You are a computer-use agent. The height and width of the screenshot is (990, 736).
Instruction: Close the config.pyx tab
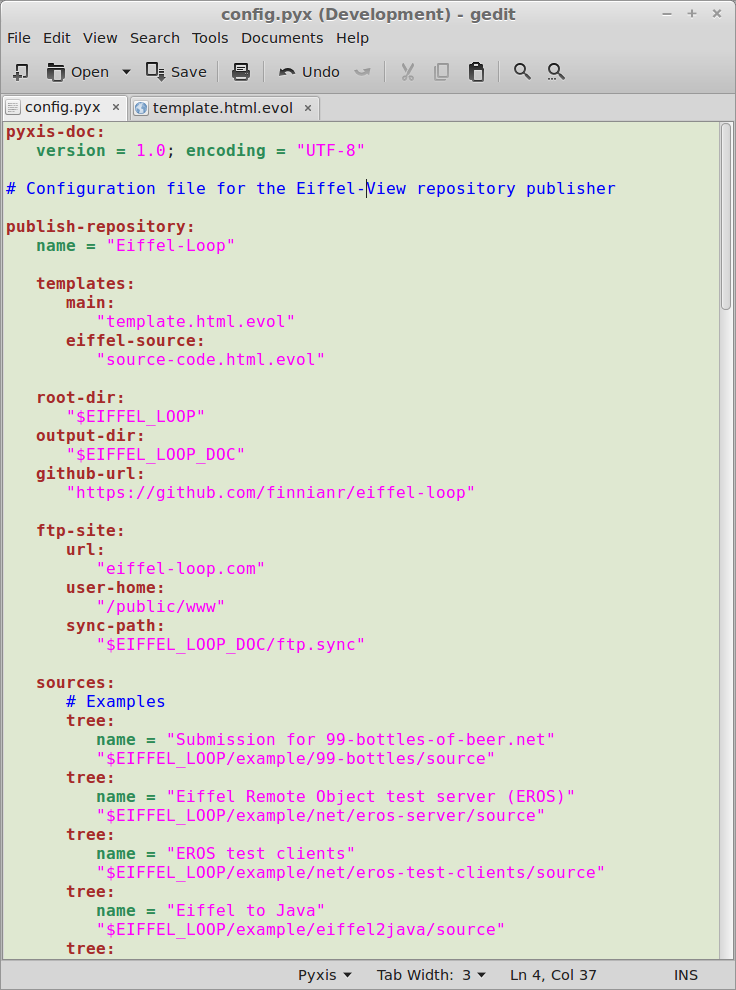[116, 107]
